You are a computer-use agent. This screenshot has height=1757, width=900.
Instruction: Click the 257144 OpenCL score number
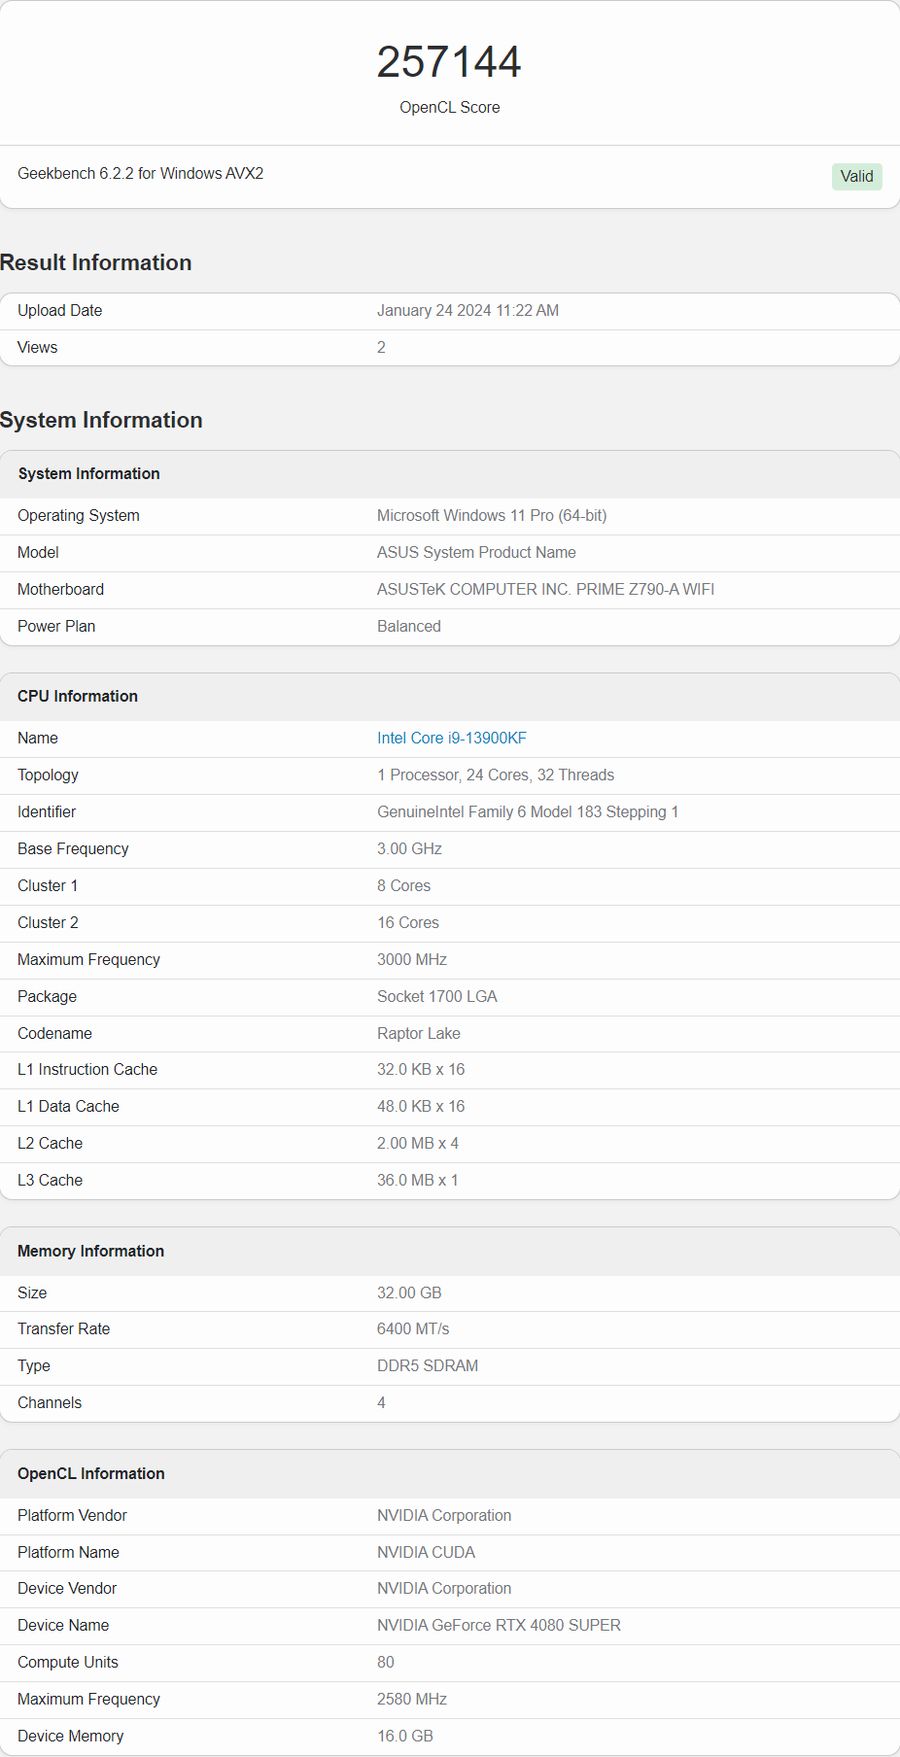click(449, 62)
